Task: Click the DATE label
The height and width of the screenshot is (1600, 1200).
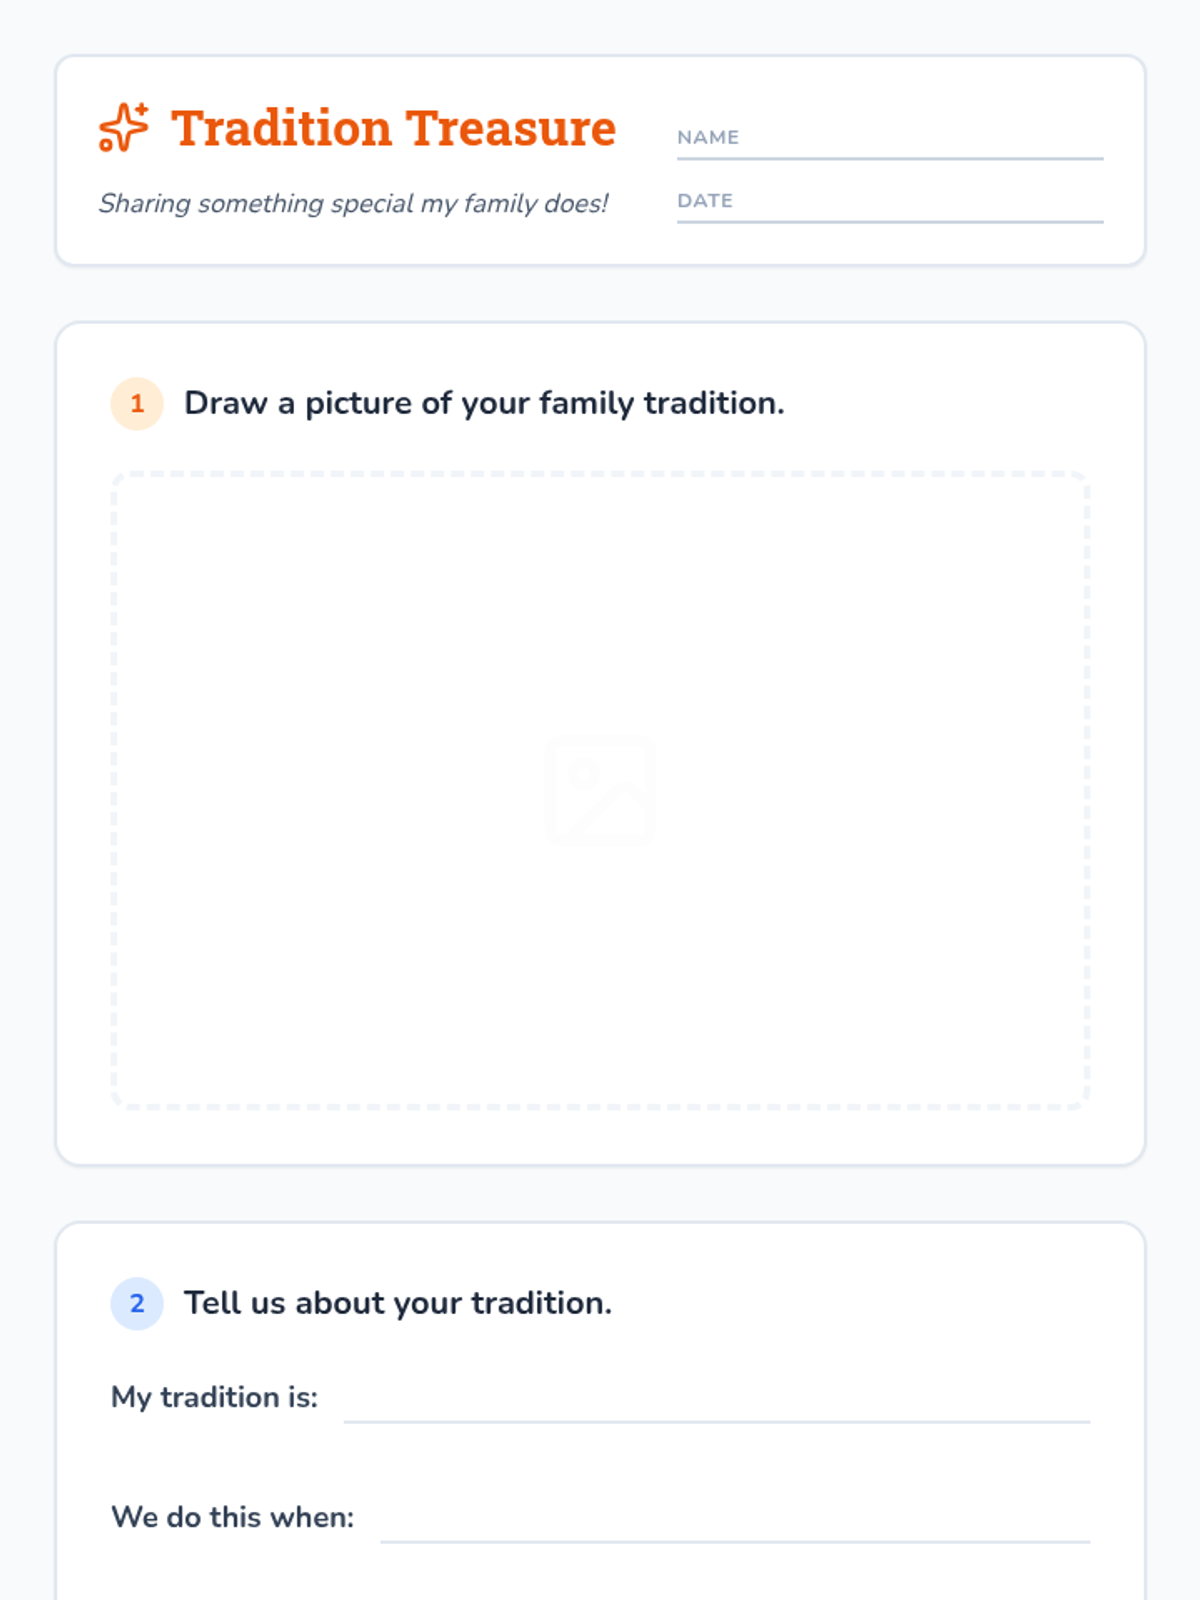Action: coord(705,201)
